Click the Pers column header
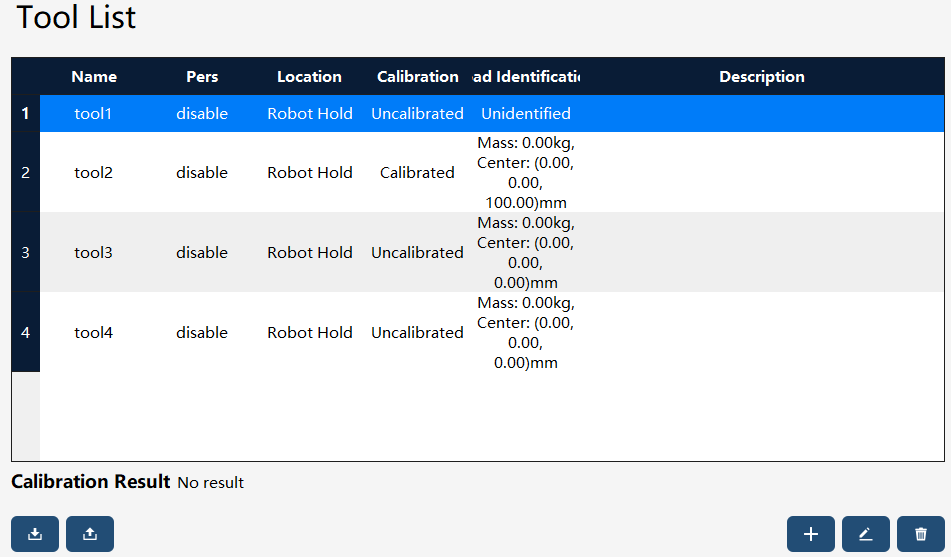Viewport: 951px width, 557px height. coord(202,76)
